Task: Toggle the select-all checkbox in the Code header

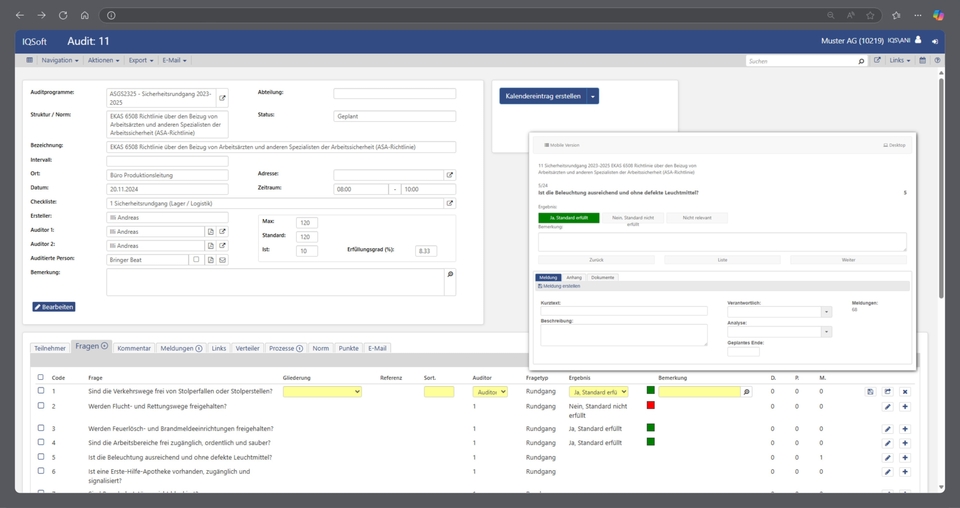Action: click(40, 377)
